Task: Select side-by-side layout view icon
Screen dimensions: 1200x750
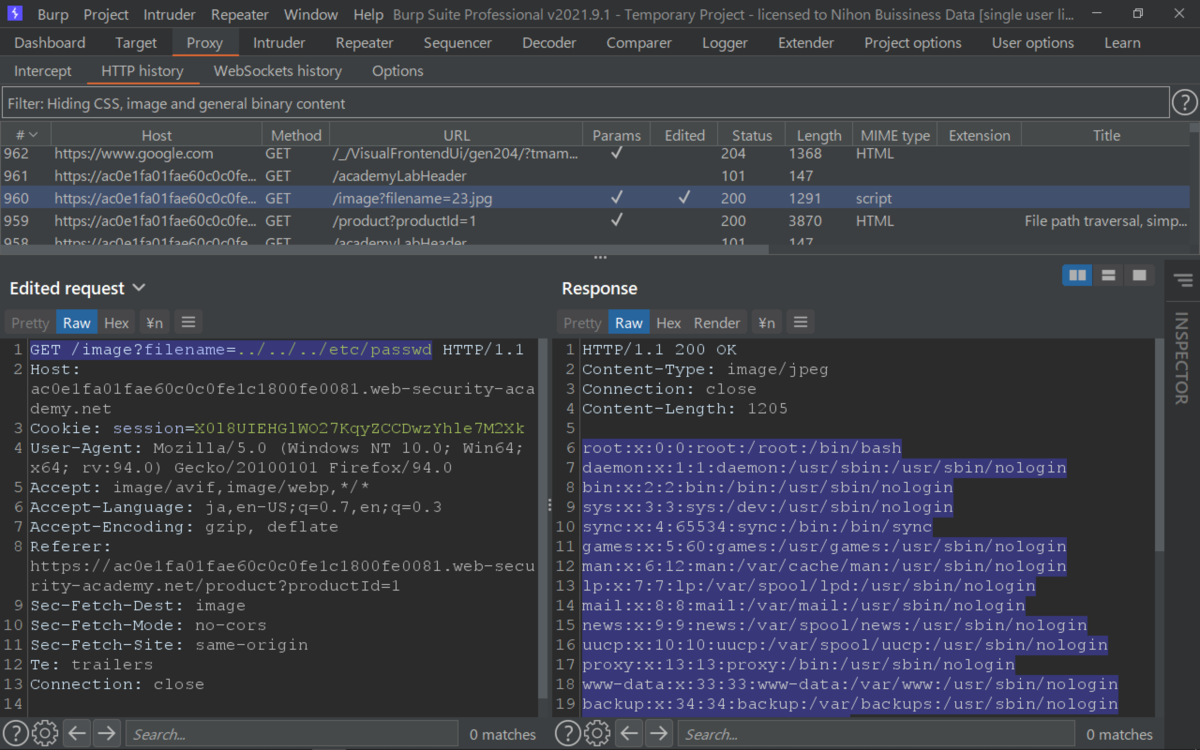Action: (x=1077, y=275)
